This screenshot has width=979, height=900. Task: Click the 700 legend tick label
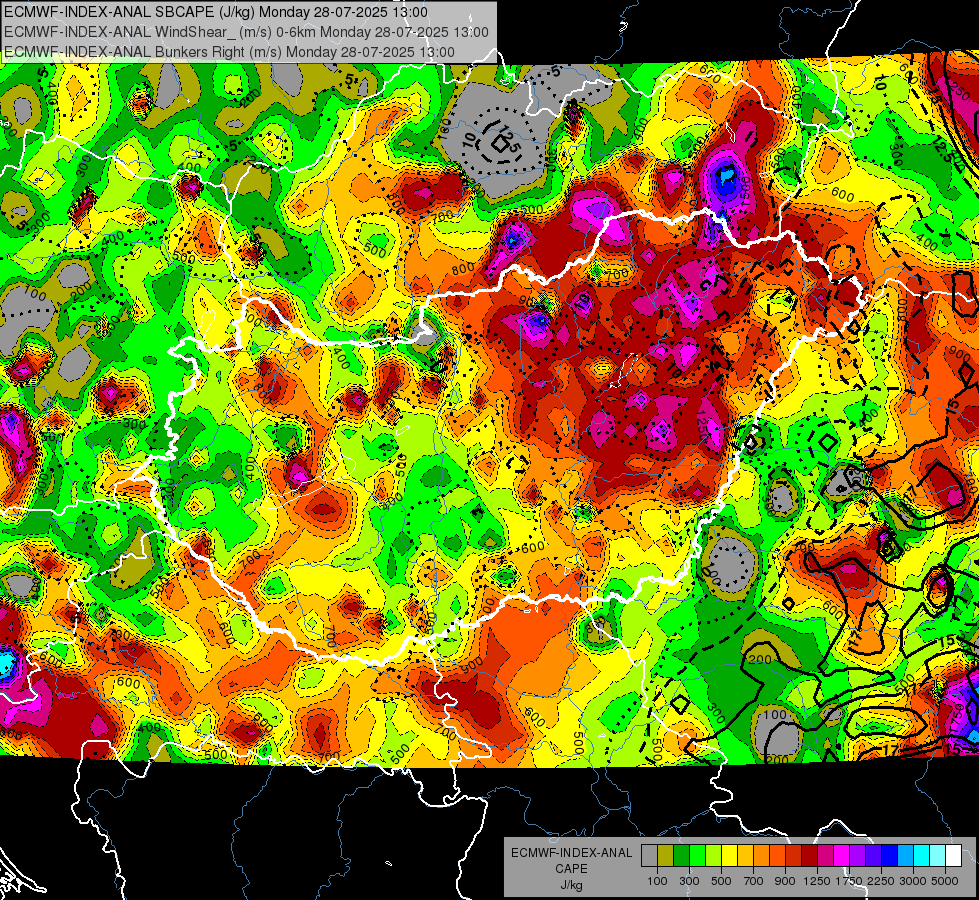[754, 881]
